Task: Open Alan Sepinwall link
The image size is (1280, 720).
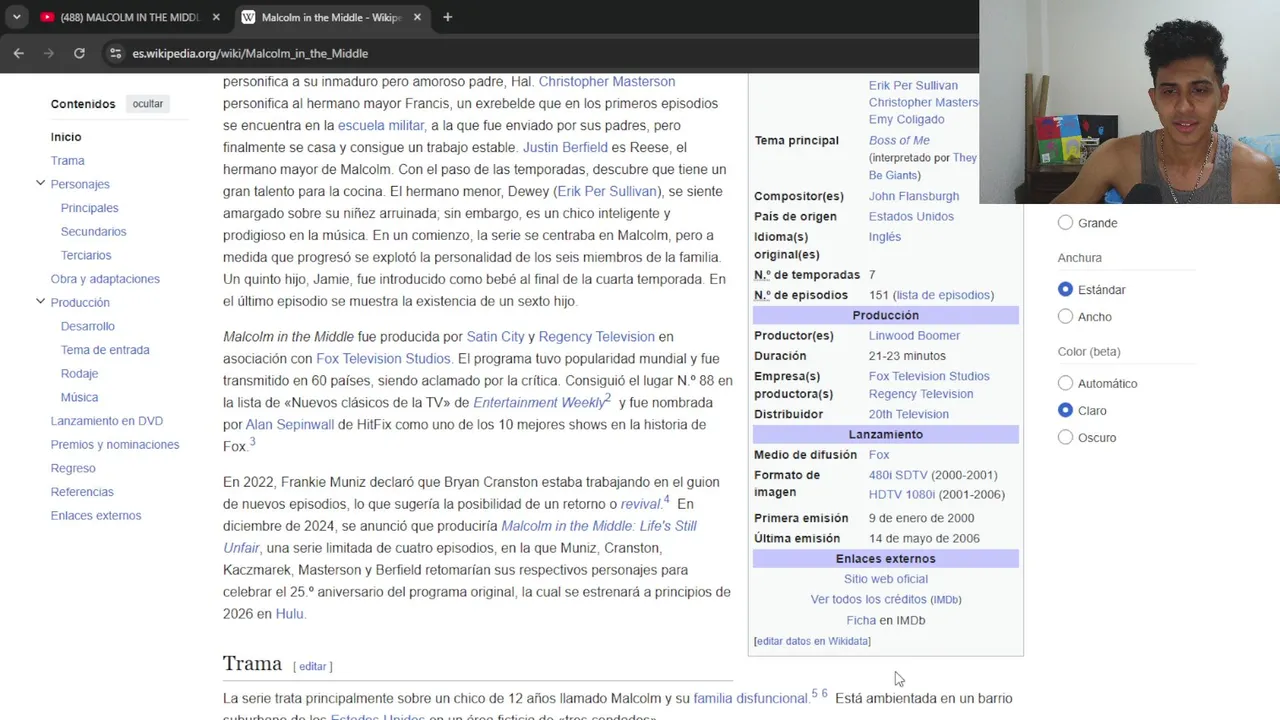Action: coord(290,425)
